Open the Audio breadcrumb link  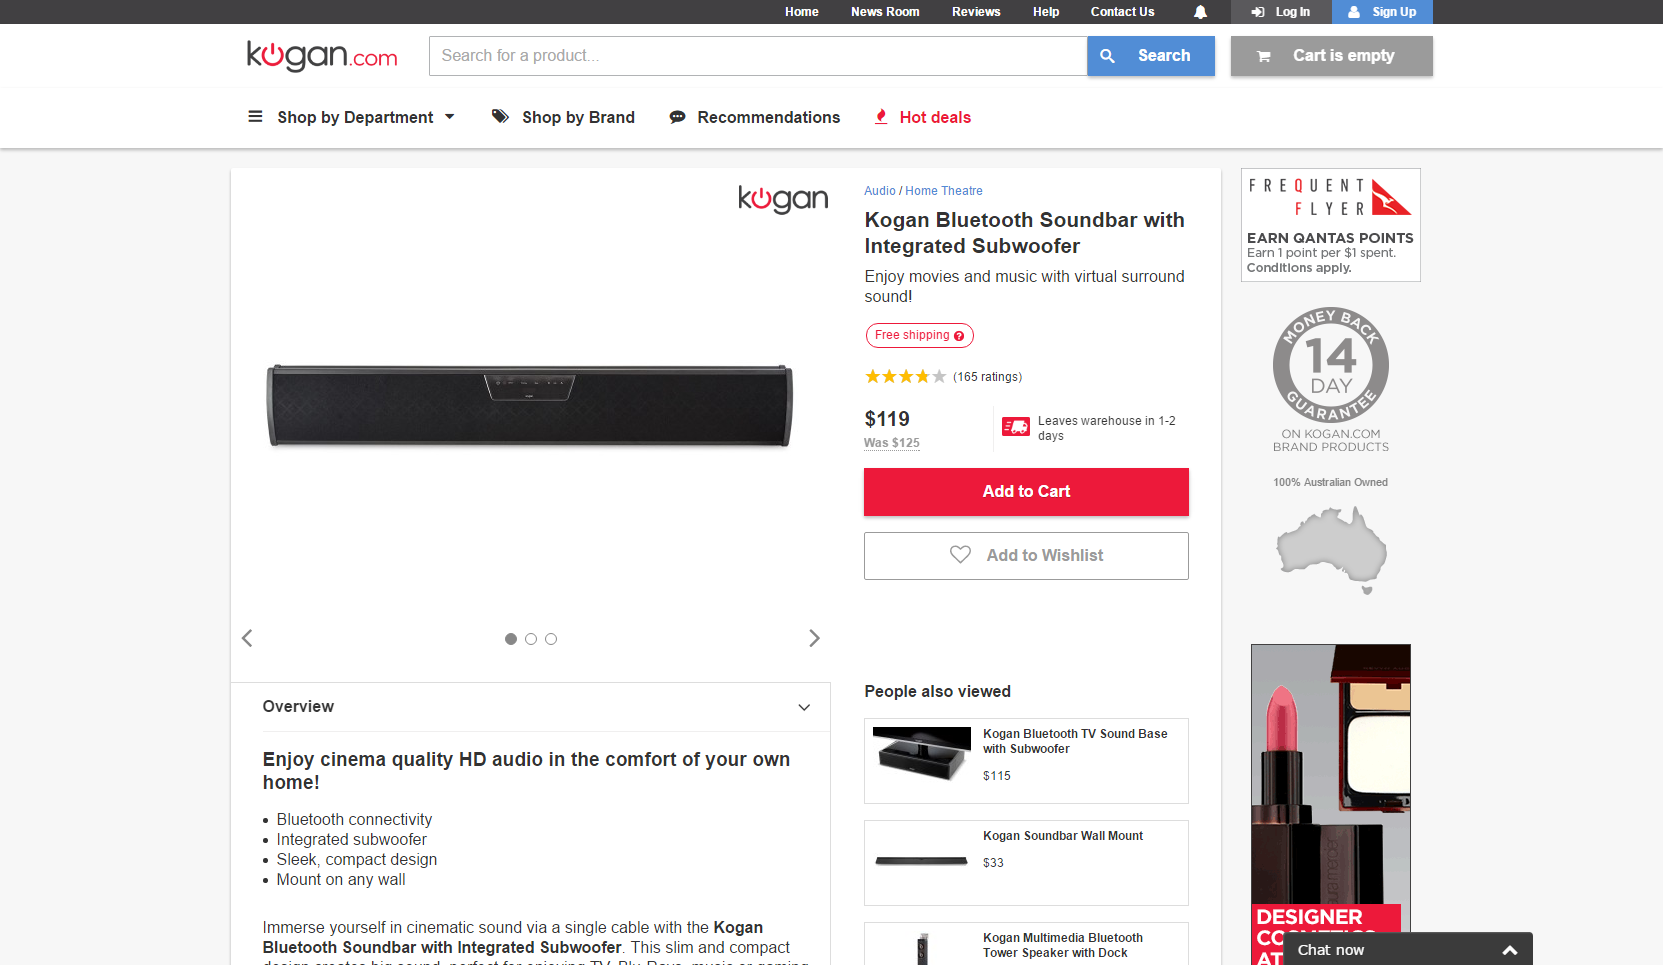880,191
